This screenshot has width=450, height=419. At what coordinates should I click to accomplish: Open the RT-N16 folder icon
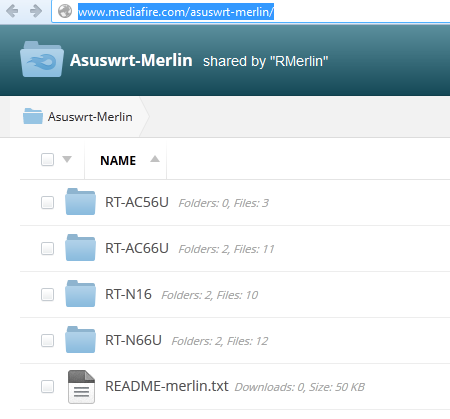point(80,294)
